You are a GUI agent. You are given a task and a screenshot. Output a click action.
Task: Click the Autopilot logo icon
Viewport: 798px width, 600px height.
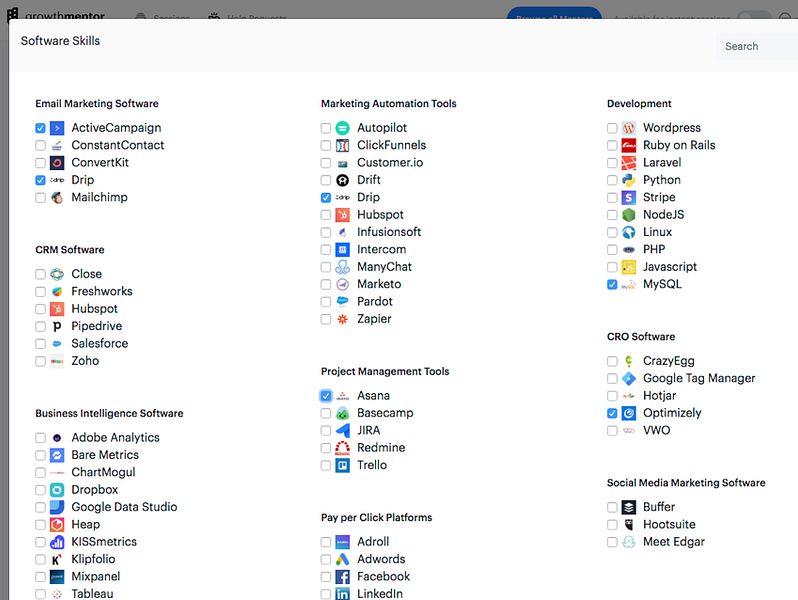point(343,128)
